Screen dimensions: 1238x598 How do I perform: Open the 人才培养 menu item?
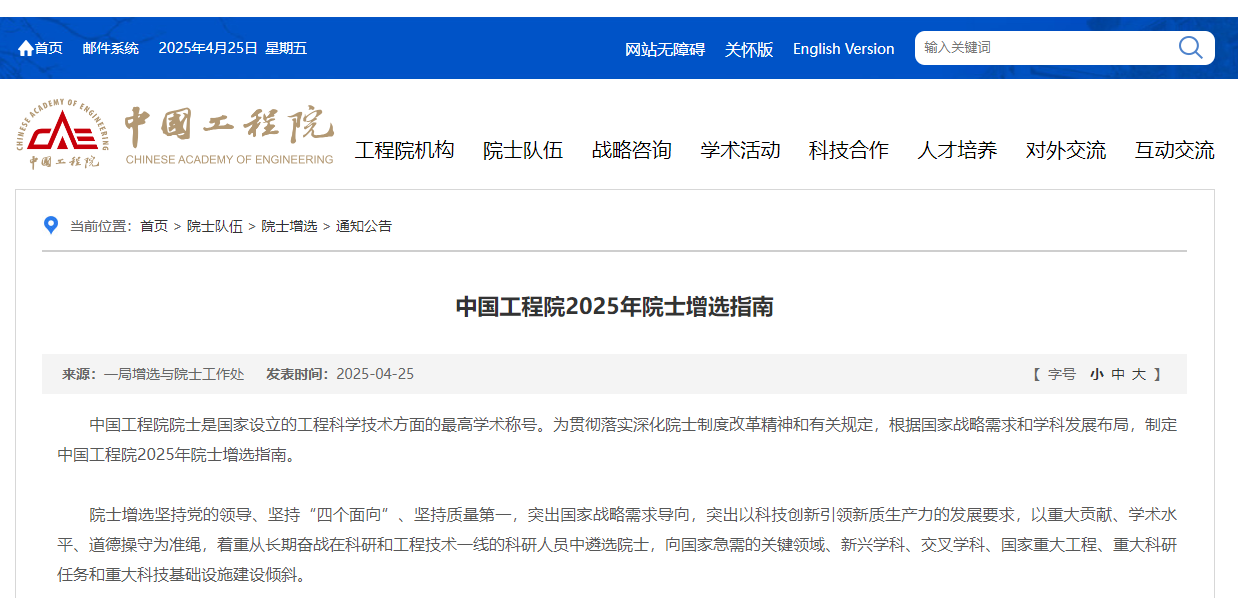click(957, 150)
